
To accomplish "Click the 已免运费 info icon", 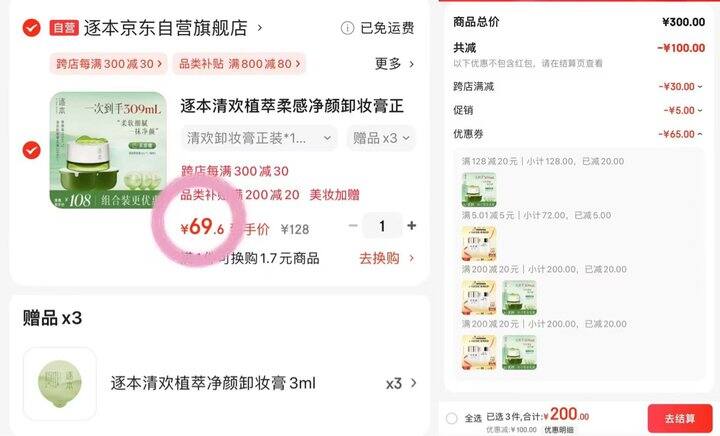I will (x=347, y=28).
